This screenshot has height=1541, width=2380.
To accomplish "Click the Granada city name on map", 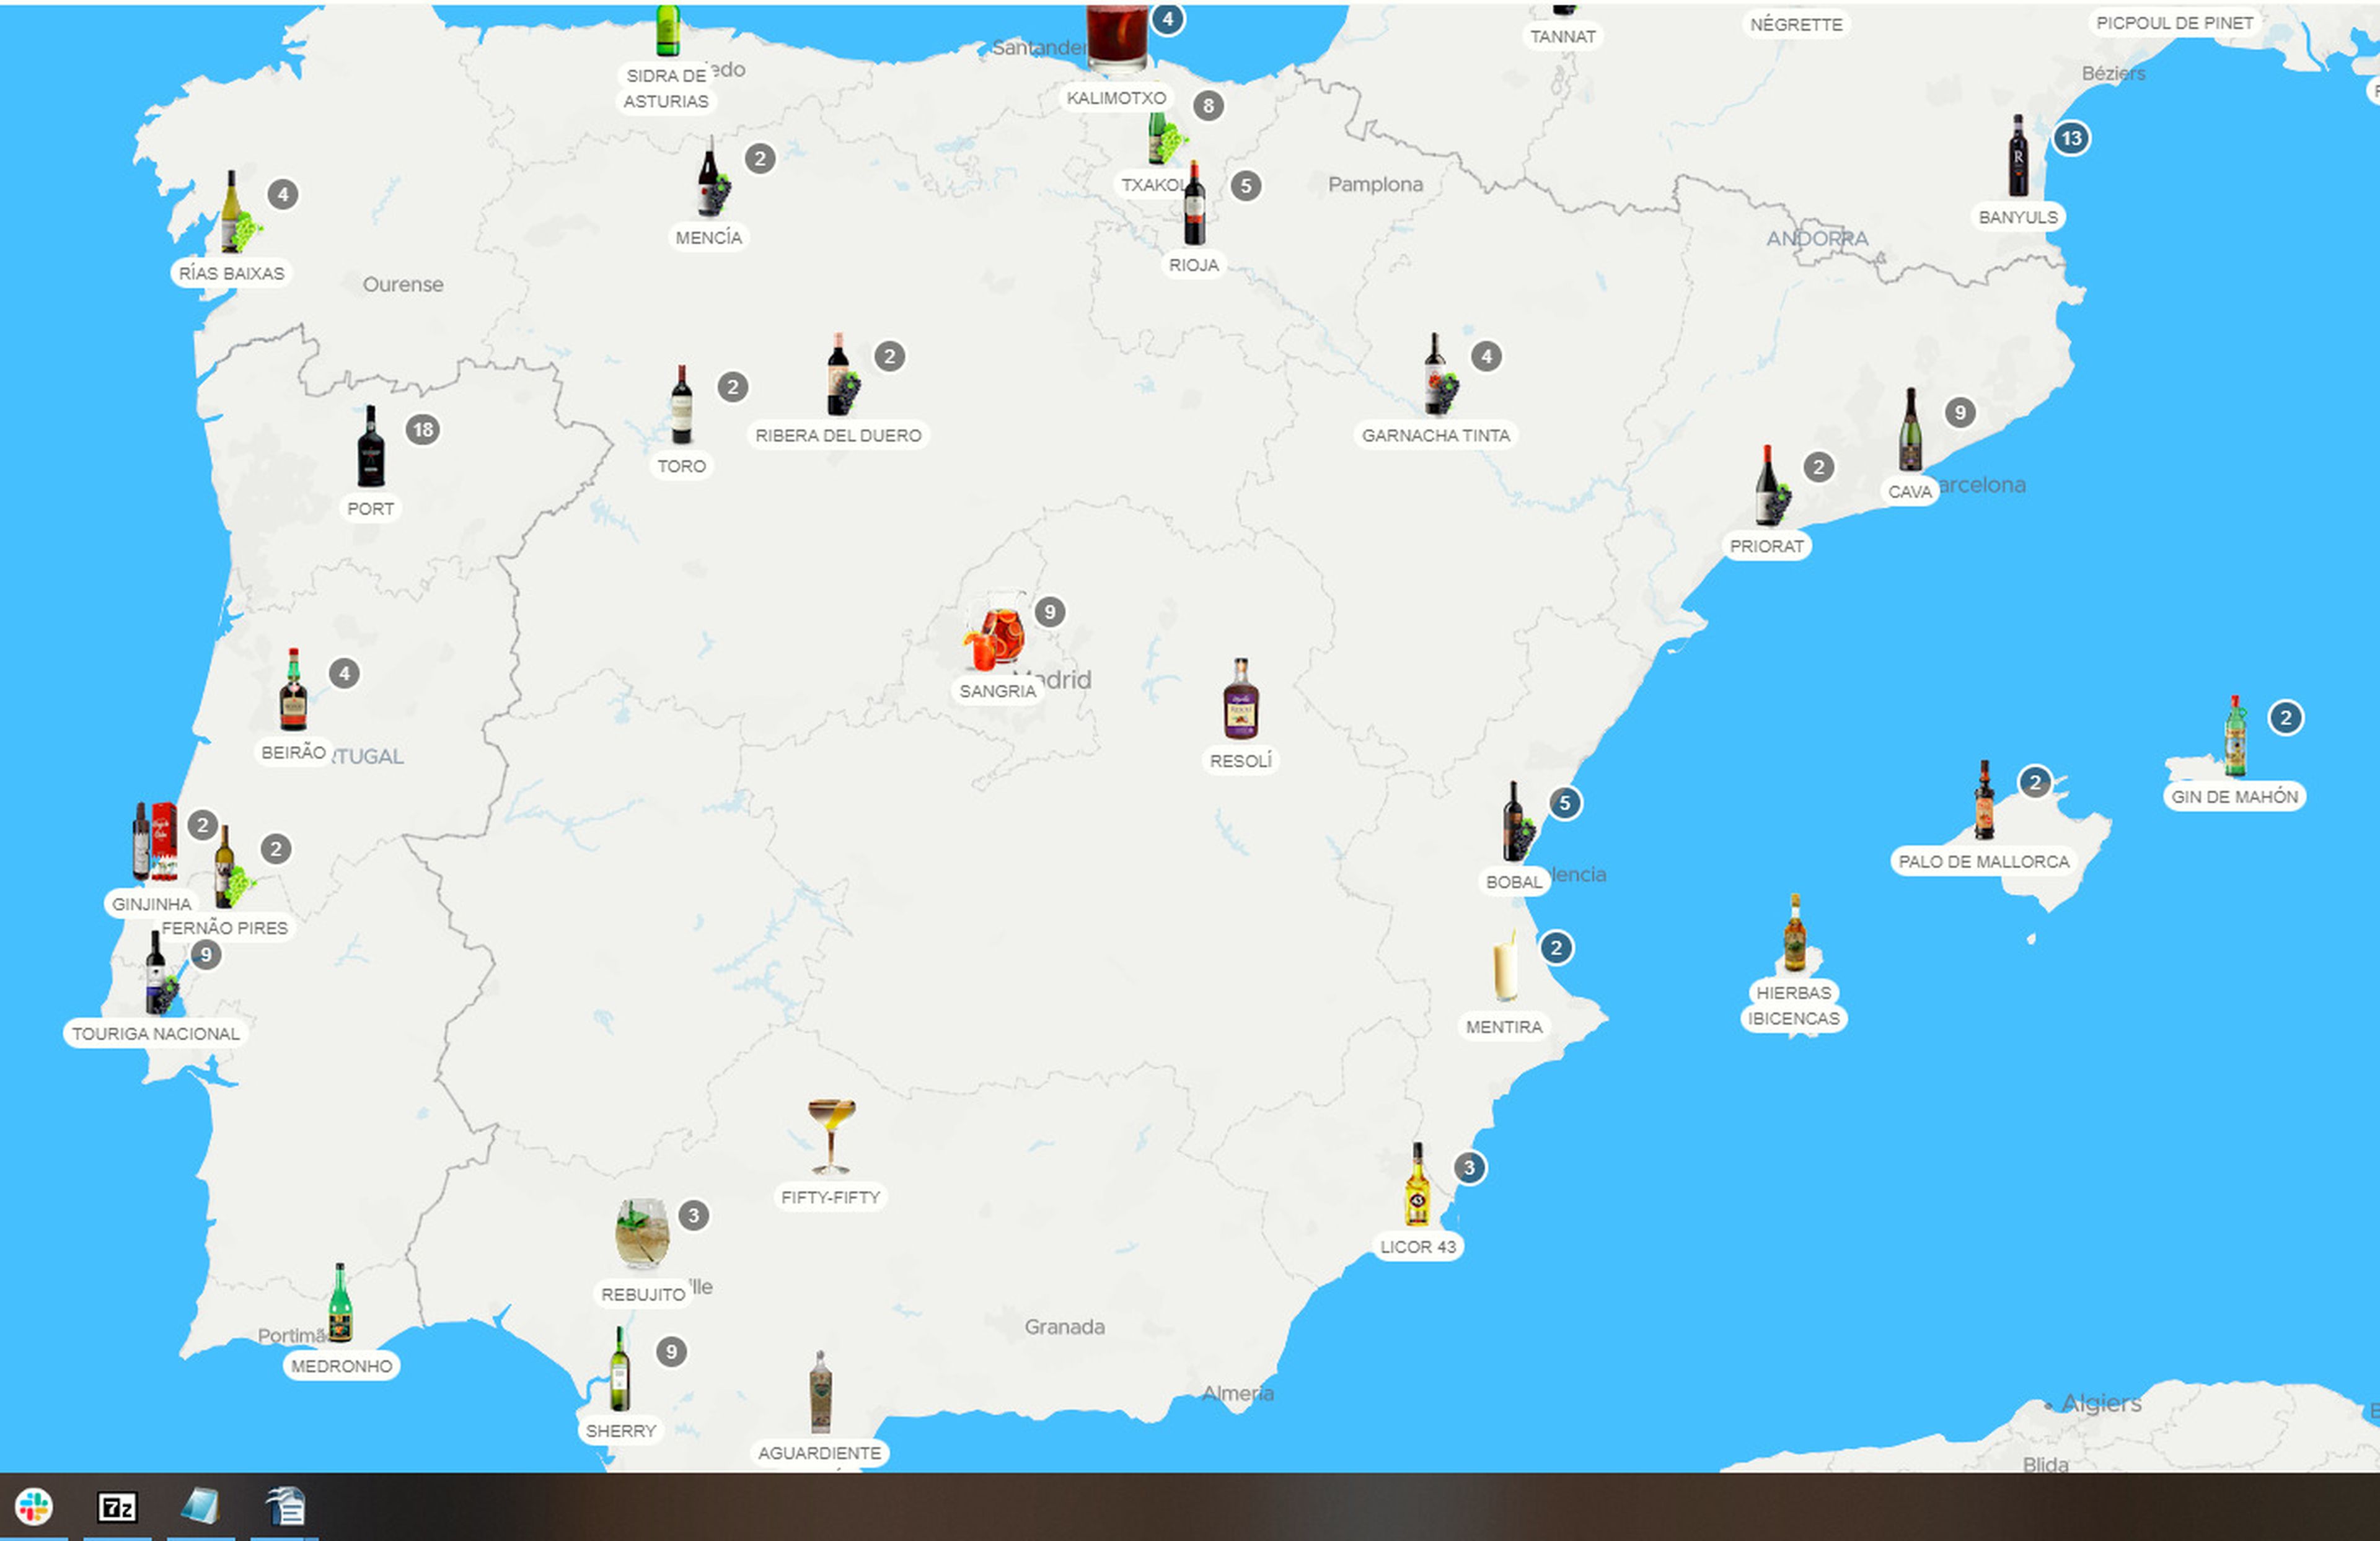I will tap(1064, 1326).
